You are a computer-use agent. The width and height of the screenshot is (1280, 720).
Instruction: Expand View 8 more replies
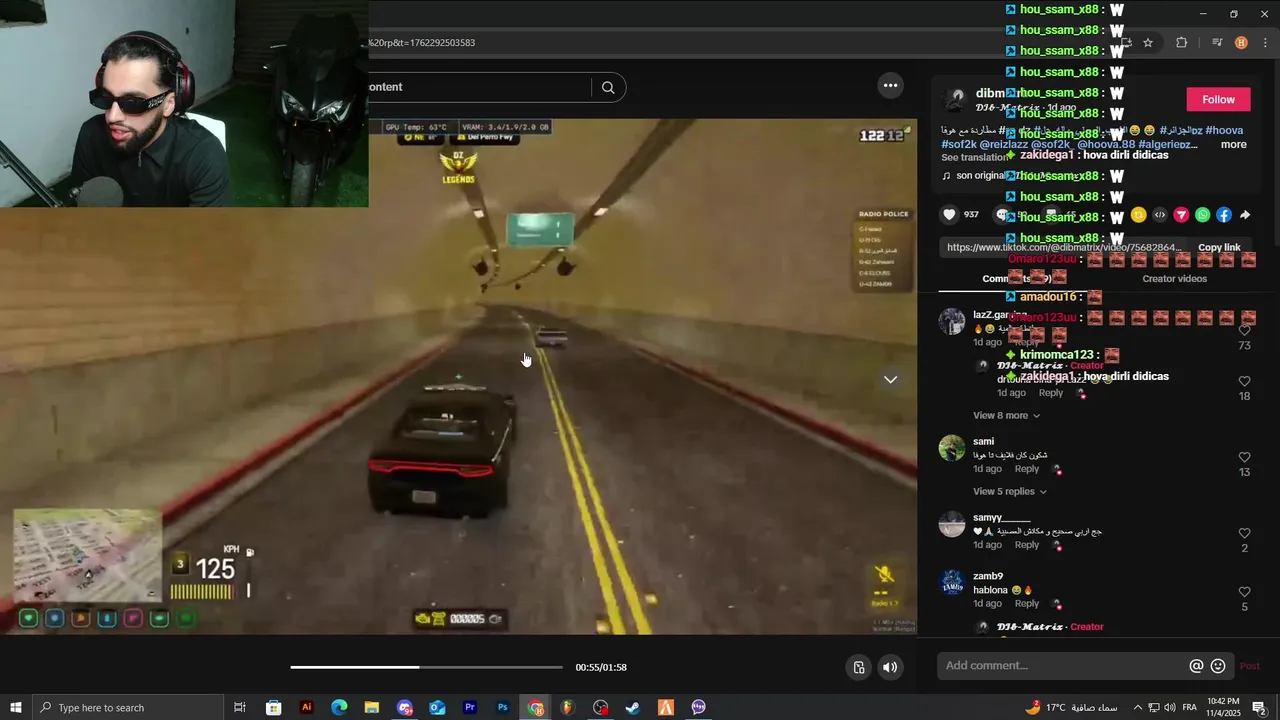tap(1006, 416)
